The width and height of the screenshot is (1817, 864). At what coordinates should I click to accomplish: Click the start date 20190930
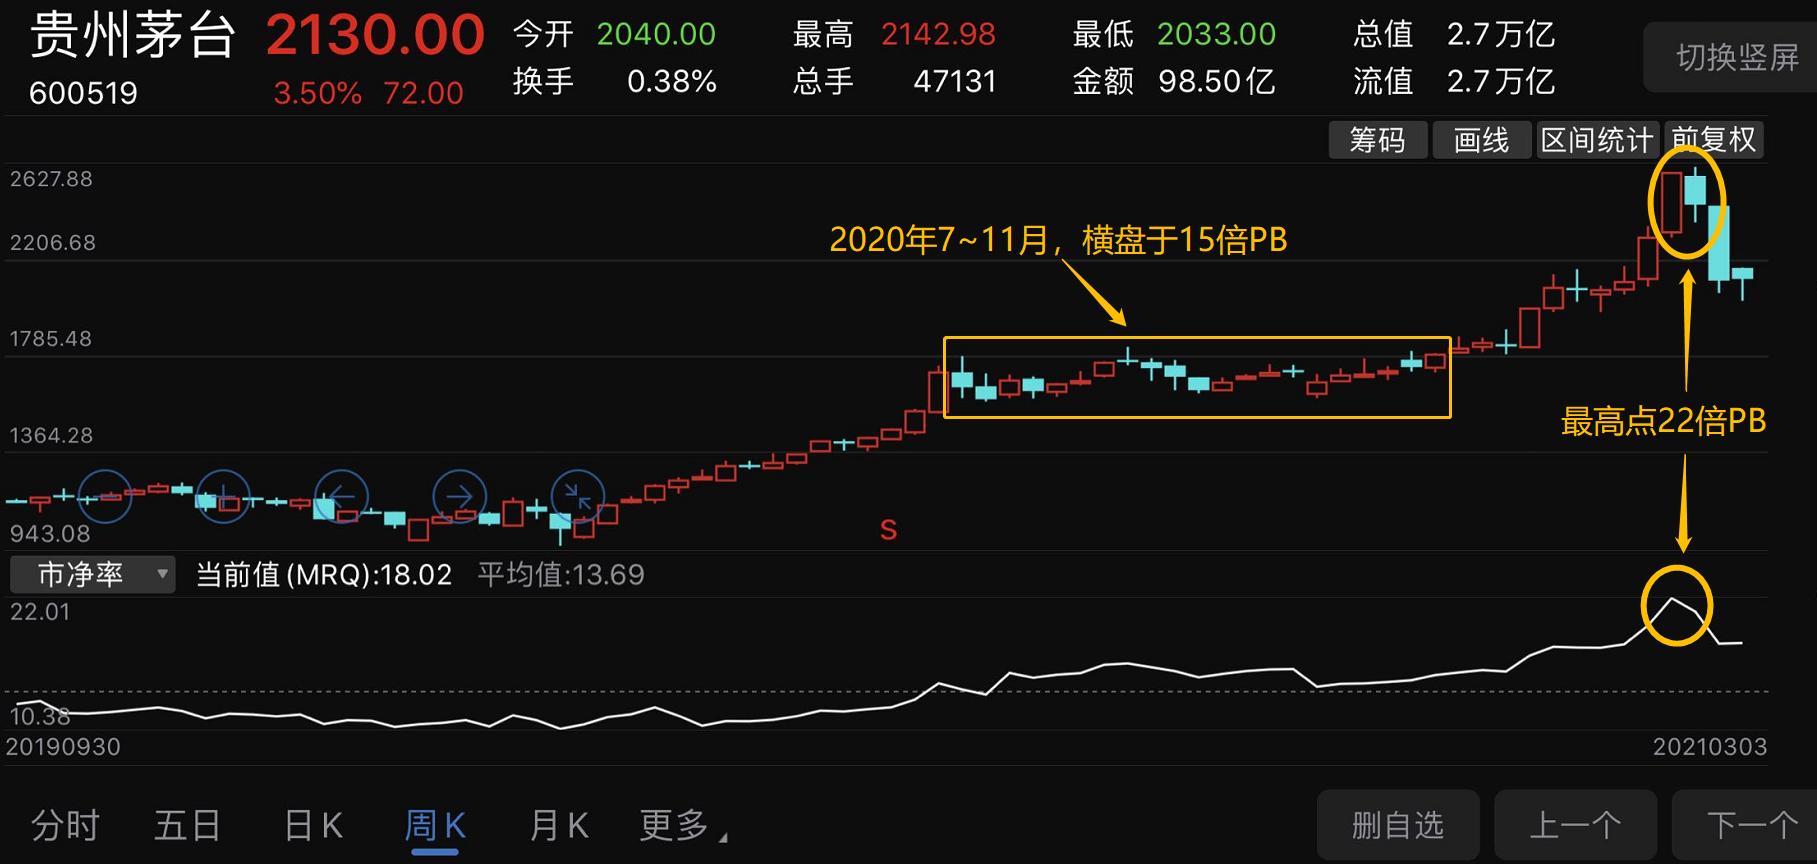pos(63,747)
